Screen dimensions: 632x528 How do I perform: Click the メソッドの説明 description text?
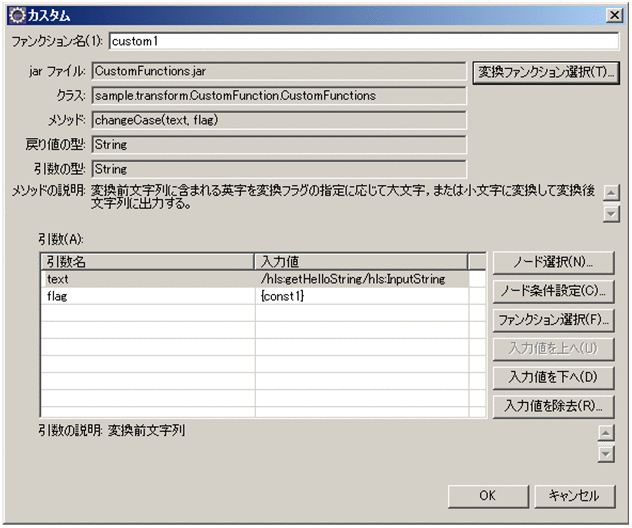(x=343, y=197)
